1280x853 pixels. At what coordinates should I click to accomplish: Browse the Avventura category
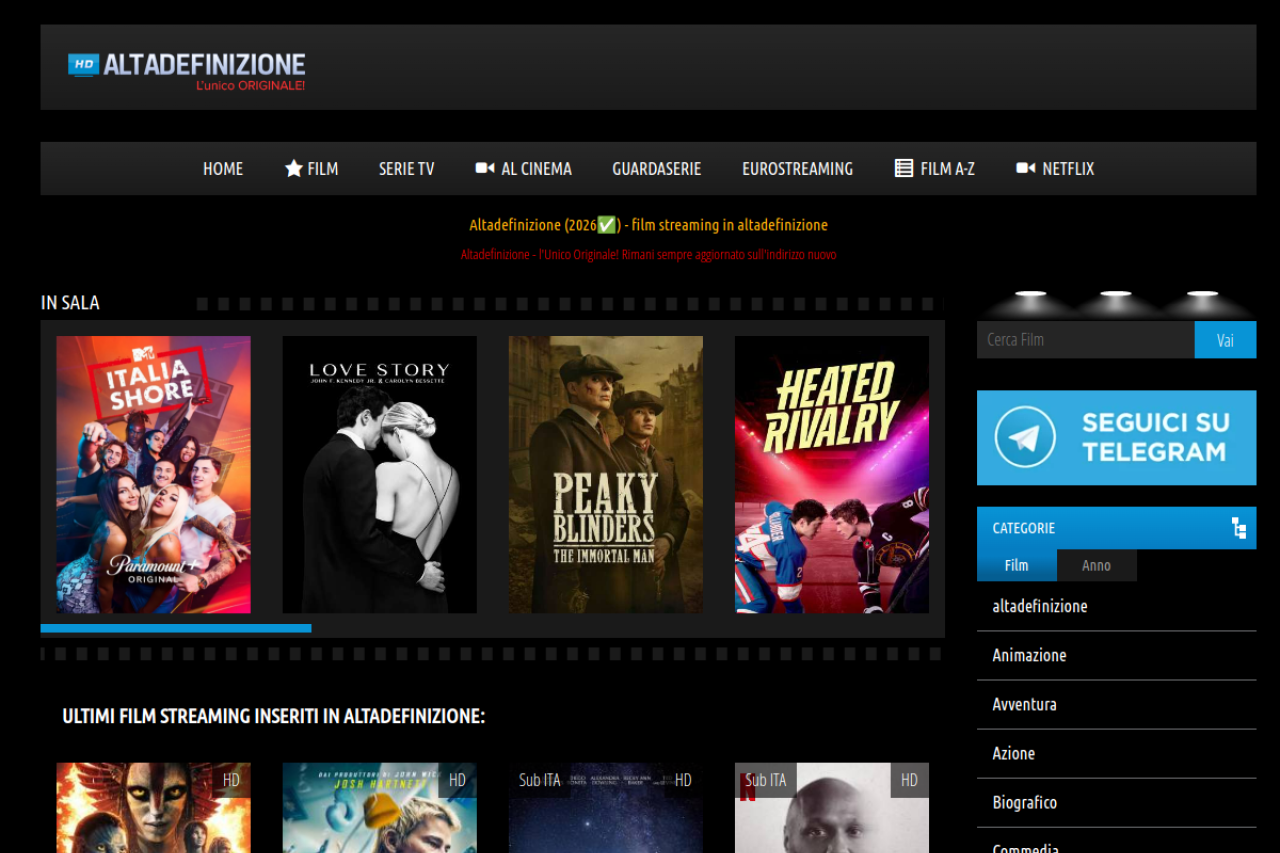click(x=1024, y=704)
